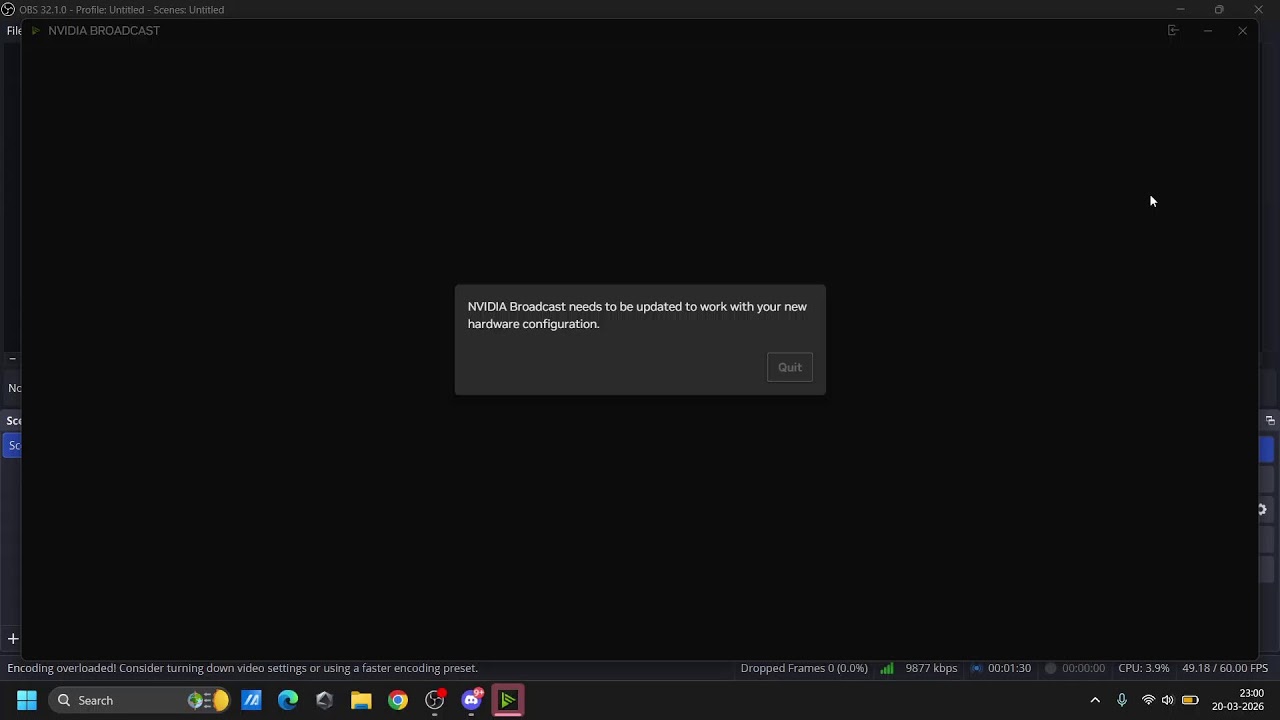The height and width of the screenshot is (720, 1280).
Task: Click the OBS controls dock pop-out icon
Action: [x=1269, y=421]
